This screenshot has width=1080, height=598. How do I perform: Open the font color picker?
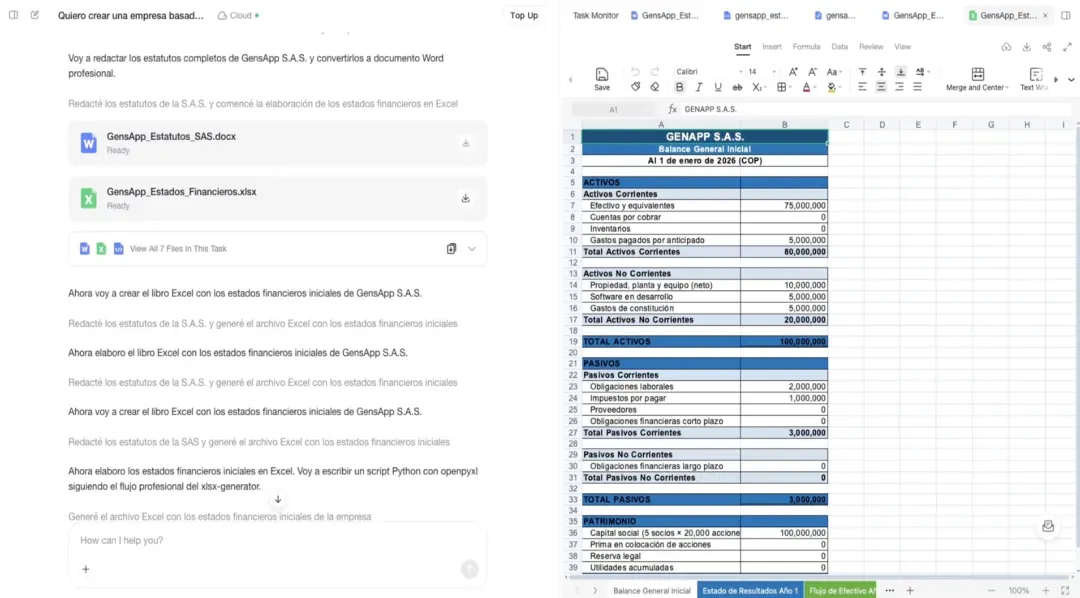(809, 87)
